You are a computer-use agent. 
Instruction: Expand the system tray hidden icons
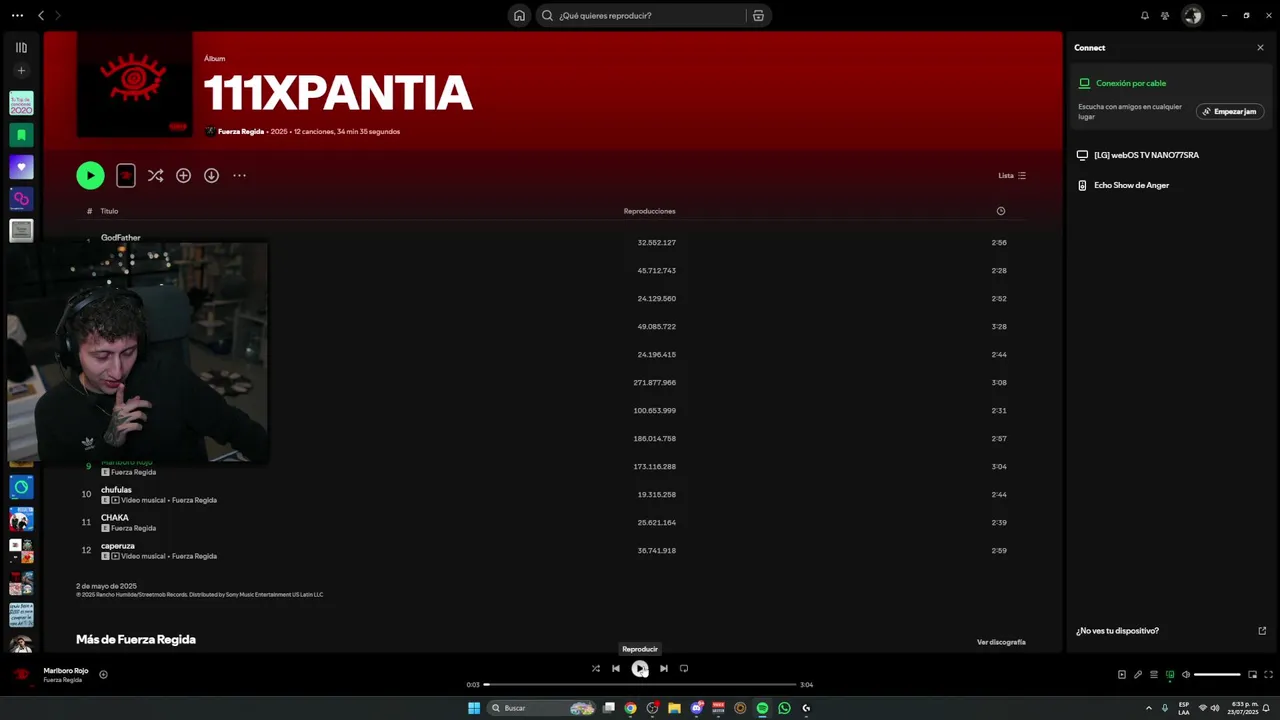1148,708
